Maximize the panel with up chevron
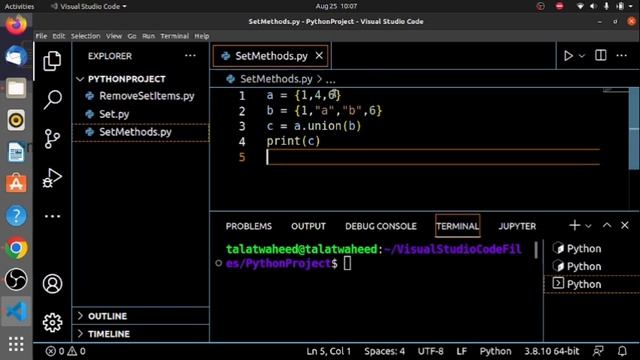 tap(607, 225)
